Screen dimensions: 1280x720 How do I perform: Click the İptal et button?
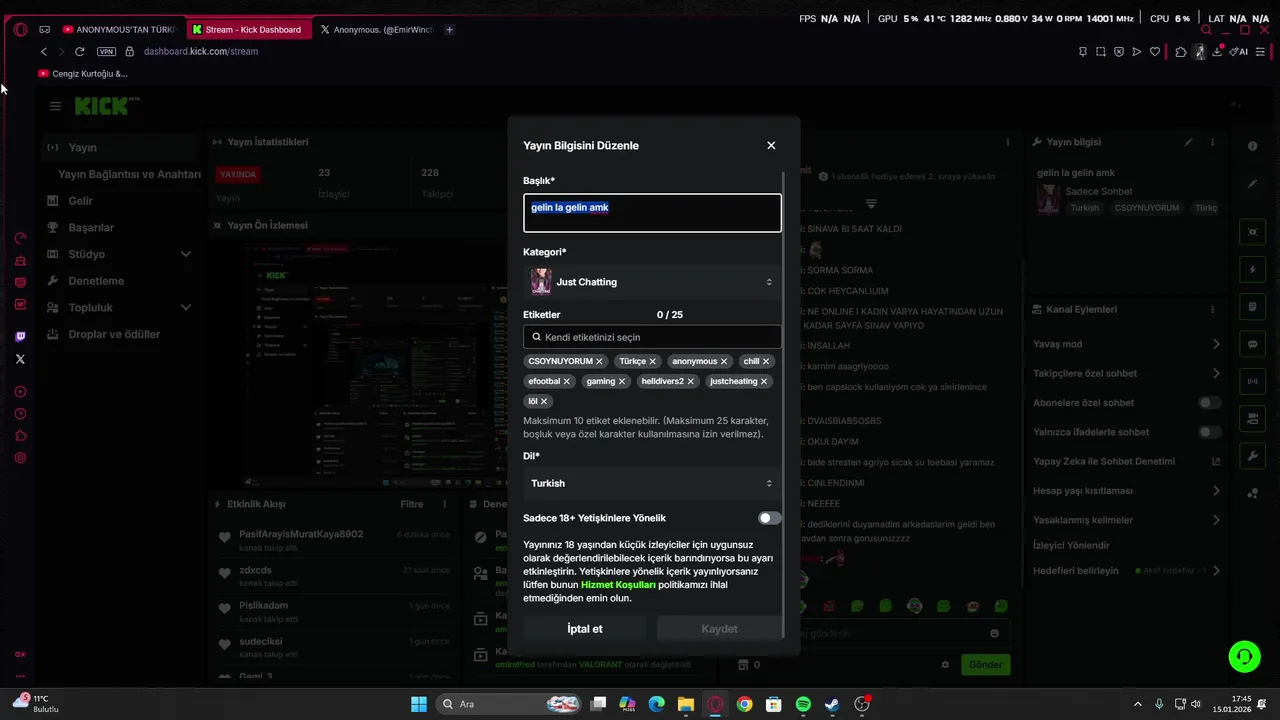coord(585,629)
